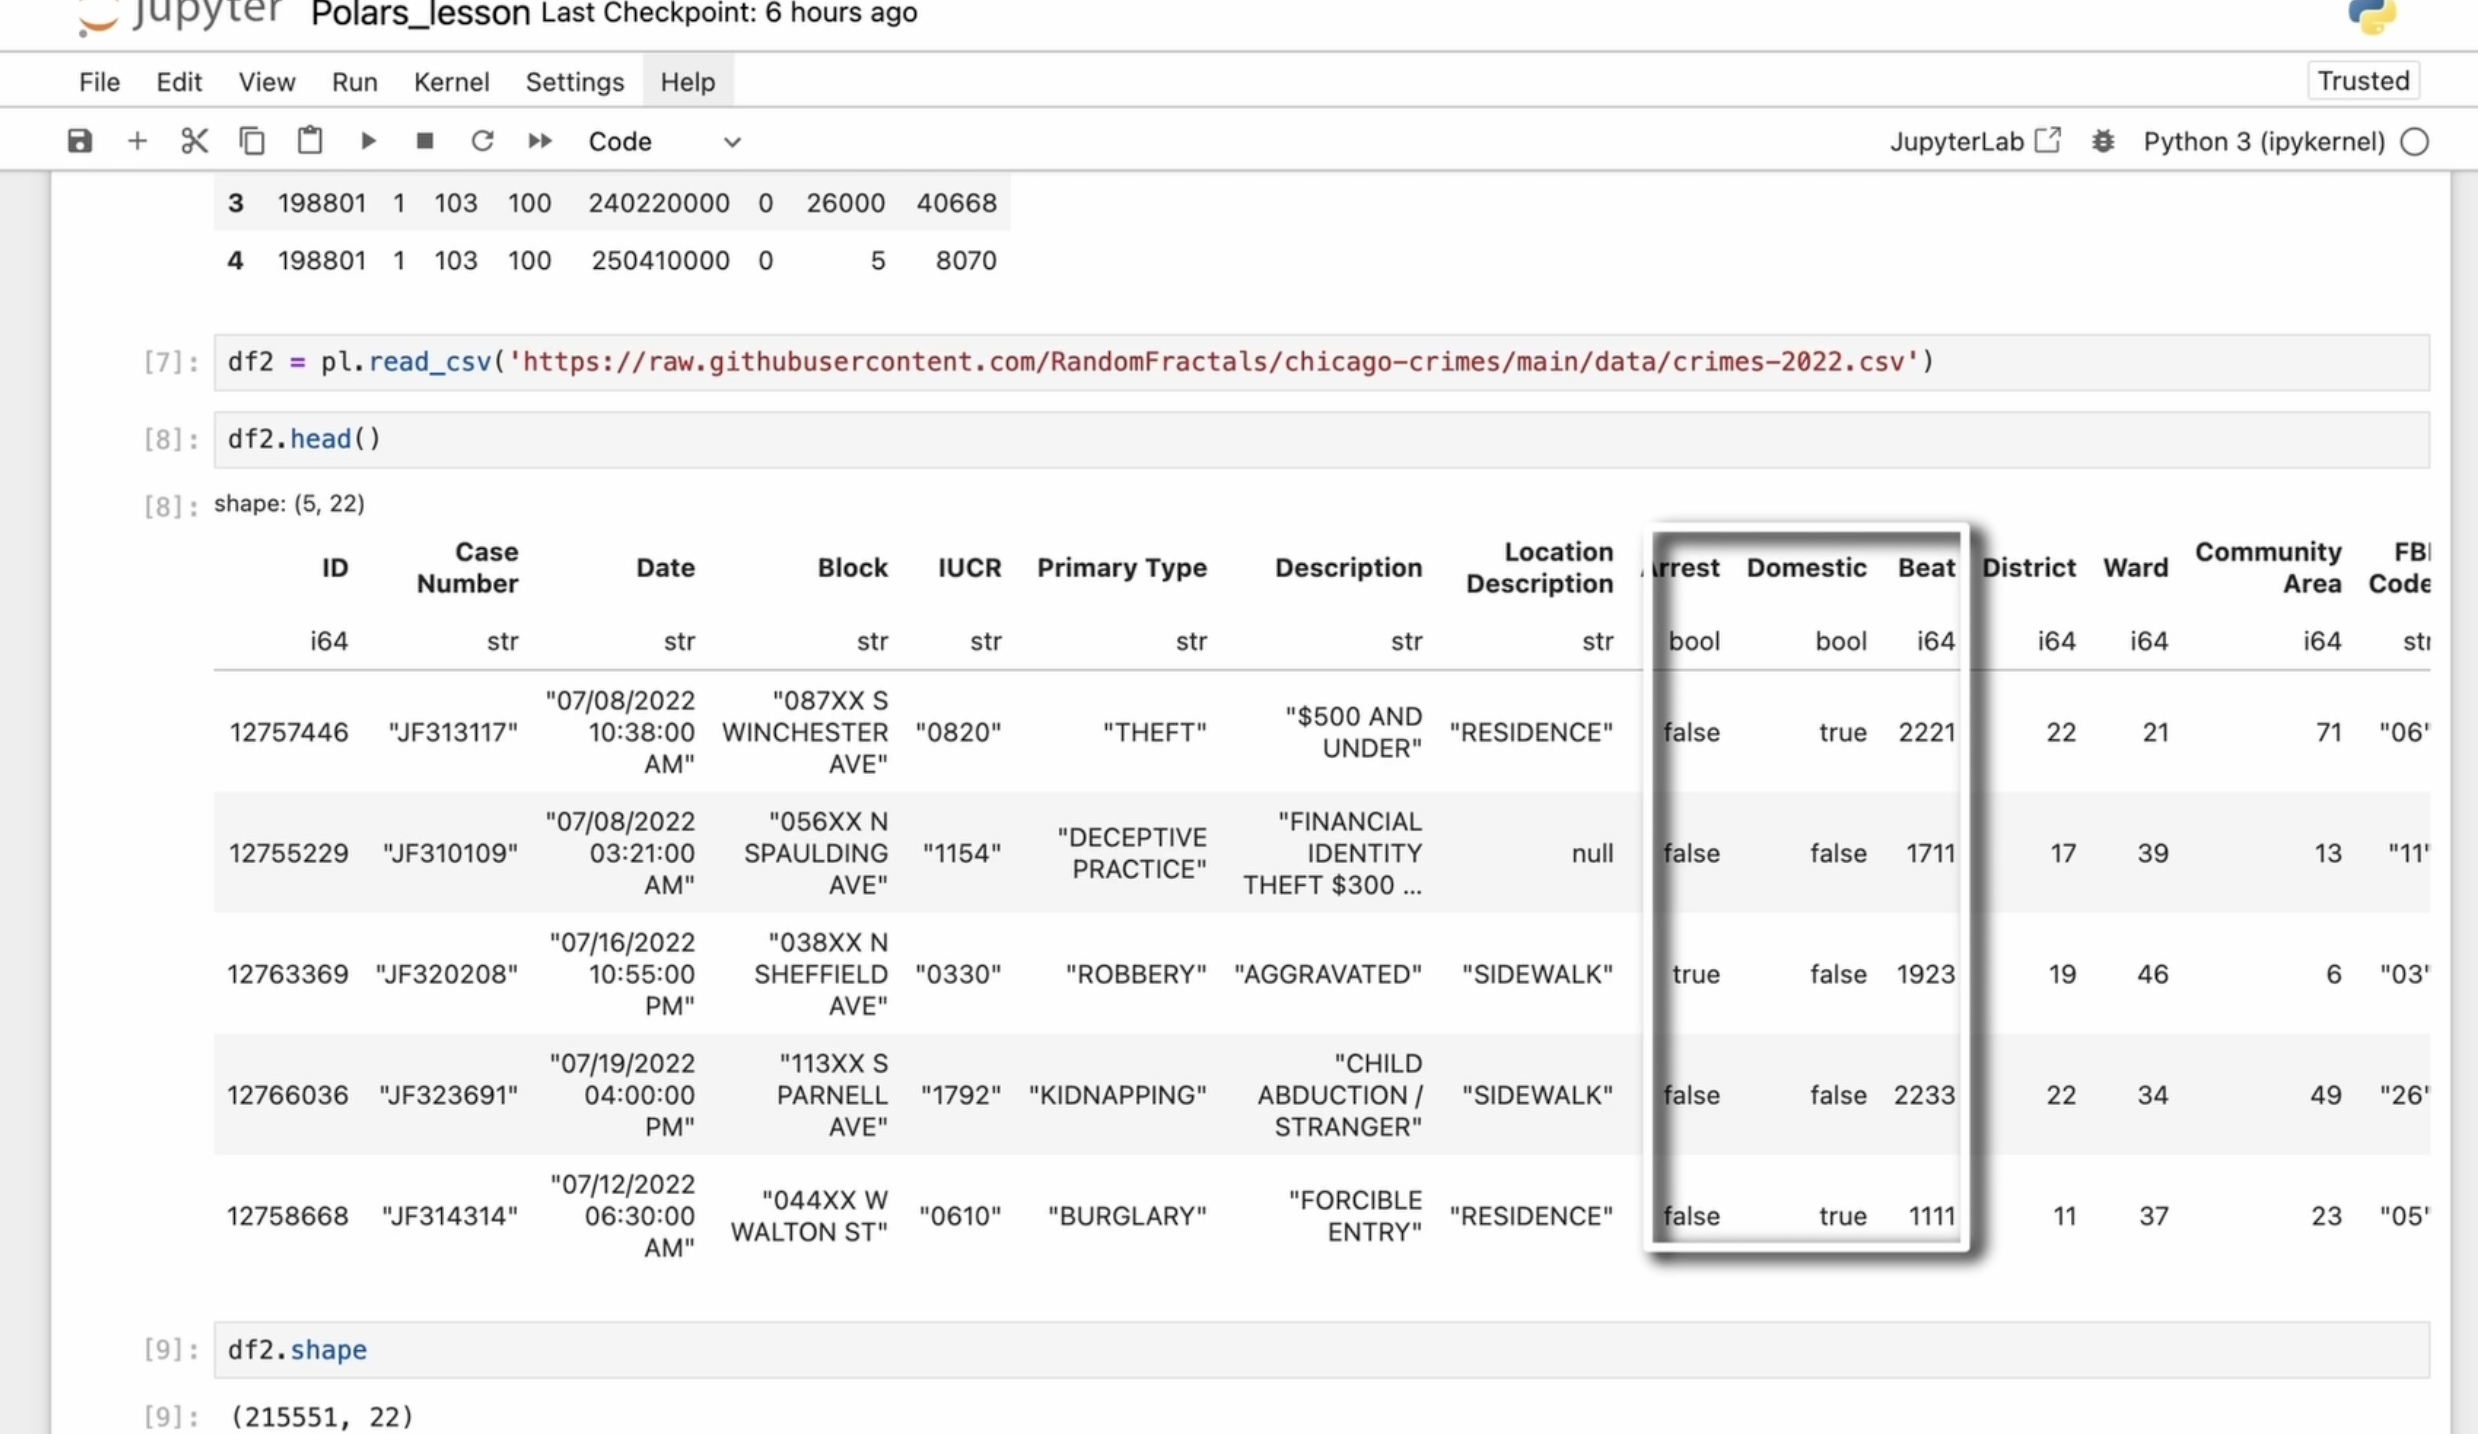Click into the df2.head() code cell
Viewport: 2478px width, 1434px height.
coord(1300,439)
